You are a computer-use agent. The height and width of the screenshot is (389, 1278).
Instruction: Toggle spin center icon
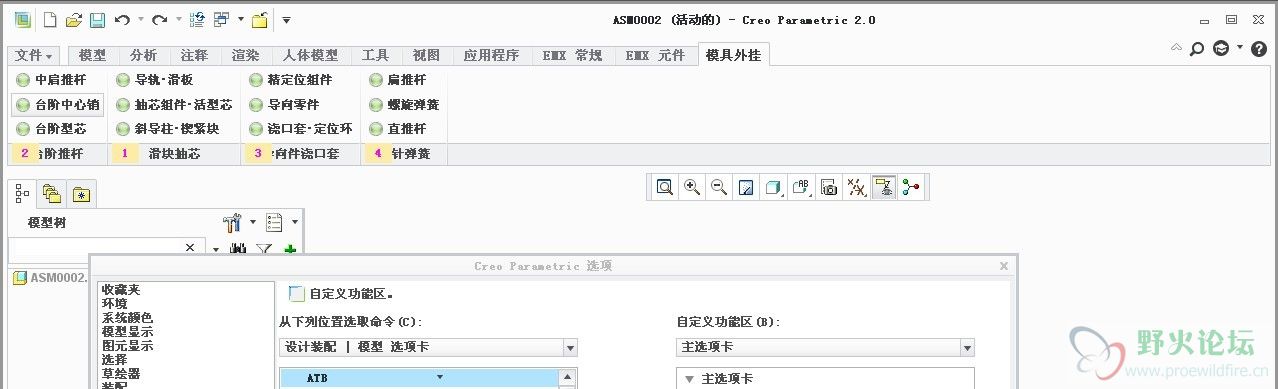[x=910, y=187]
